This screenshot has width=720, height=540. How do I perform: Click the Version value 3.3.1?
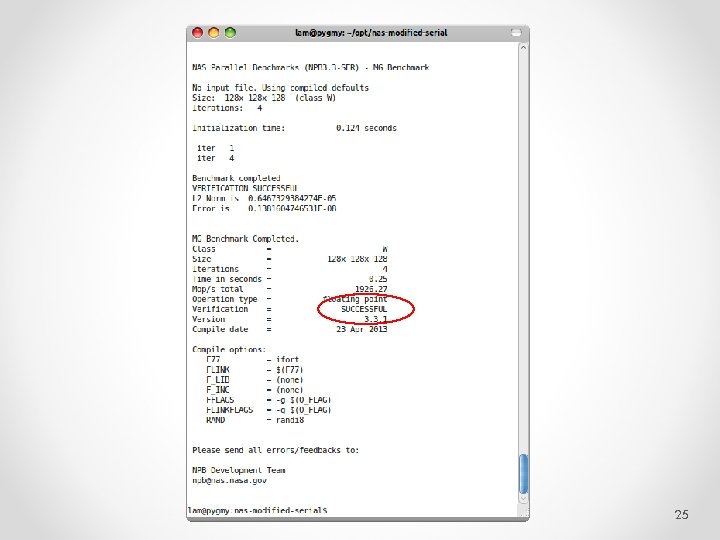click(376, 319)
